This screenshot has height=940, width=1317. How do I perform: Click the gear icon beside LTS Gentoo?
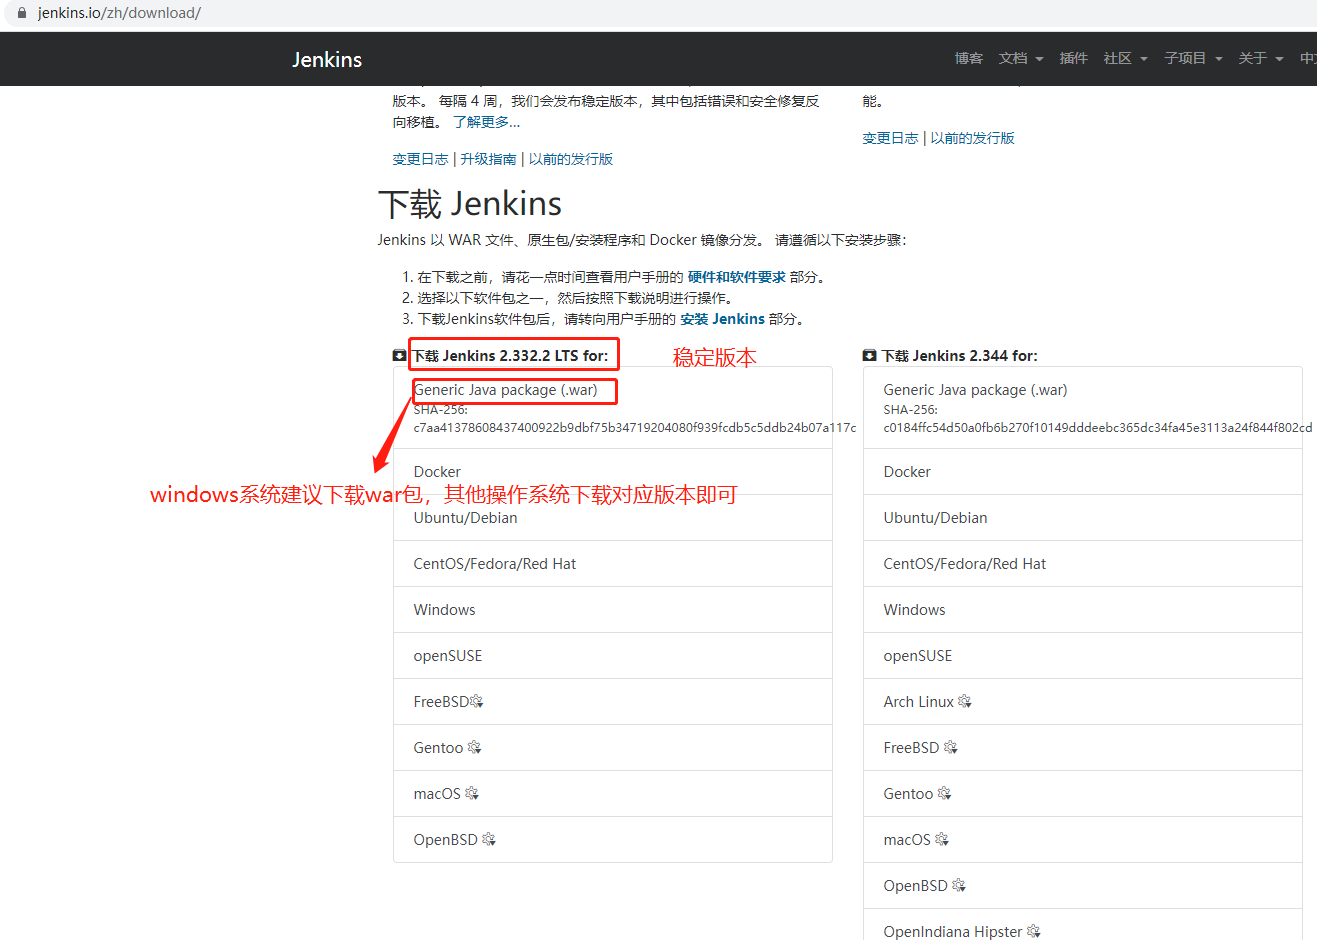[474, 748]
